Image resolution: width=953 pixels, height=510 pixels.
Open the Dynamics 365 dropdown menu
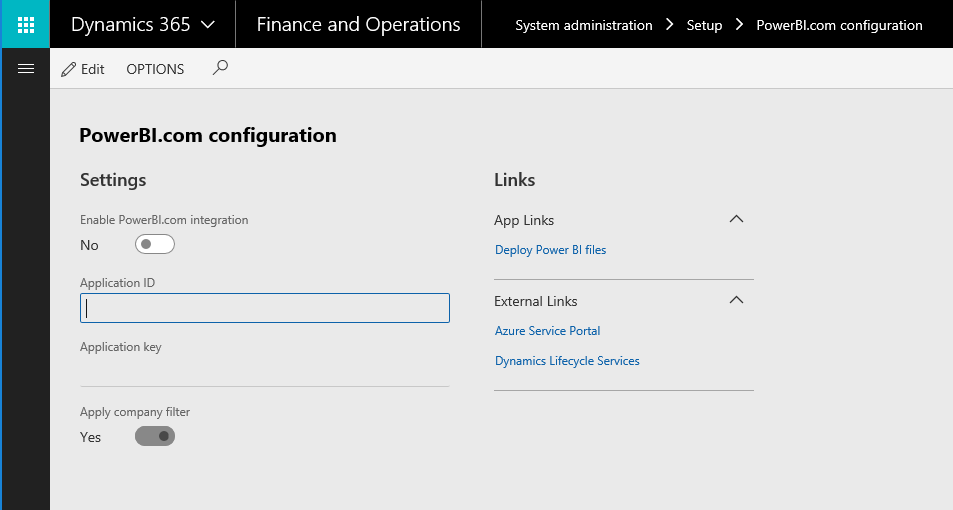click(143, 25)
